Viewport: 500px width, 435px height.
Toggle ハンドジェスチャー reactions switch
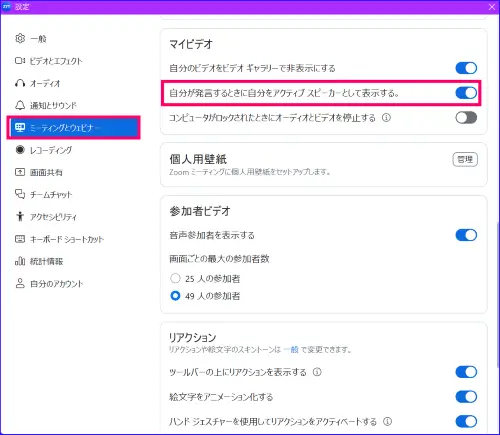pyautogui.click(x=466, y=422)
